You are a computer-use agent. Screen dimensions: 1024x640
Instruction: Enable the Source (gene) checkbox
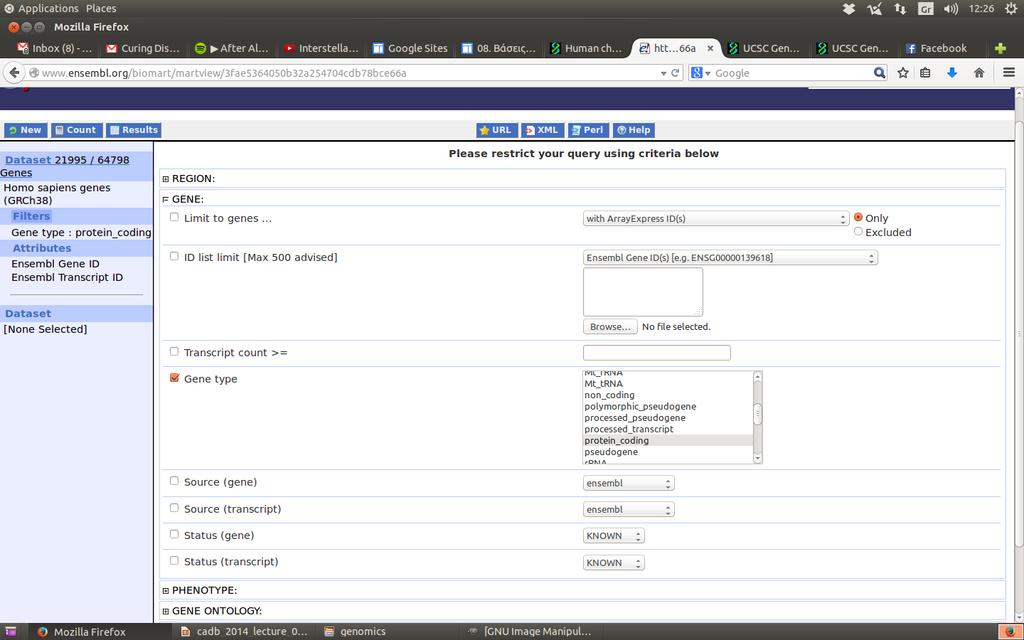[x=174, y=481]
